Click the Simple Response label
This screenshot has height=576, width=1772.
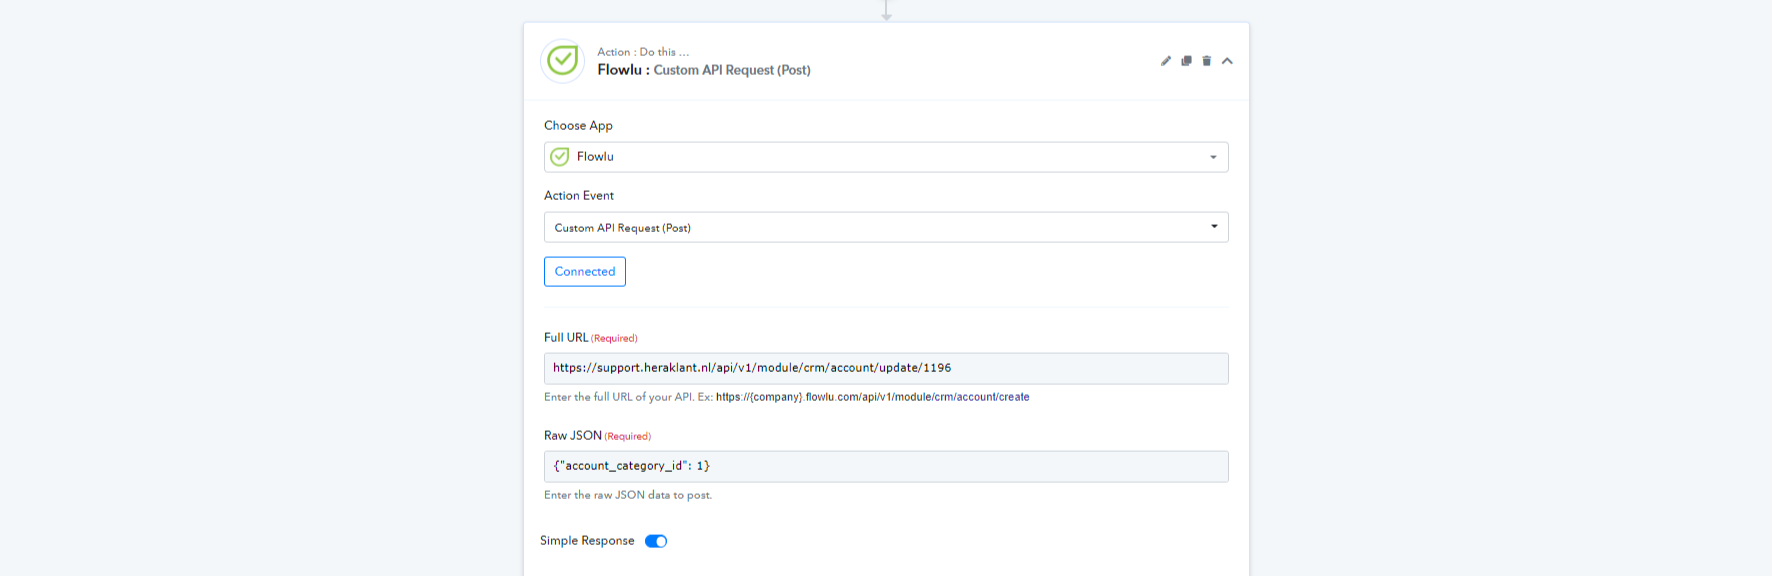587,541
